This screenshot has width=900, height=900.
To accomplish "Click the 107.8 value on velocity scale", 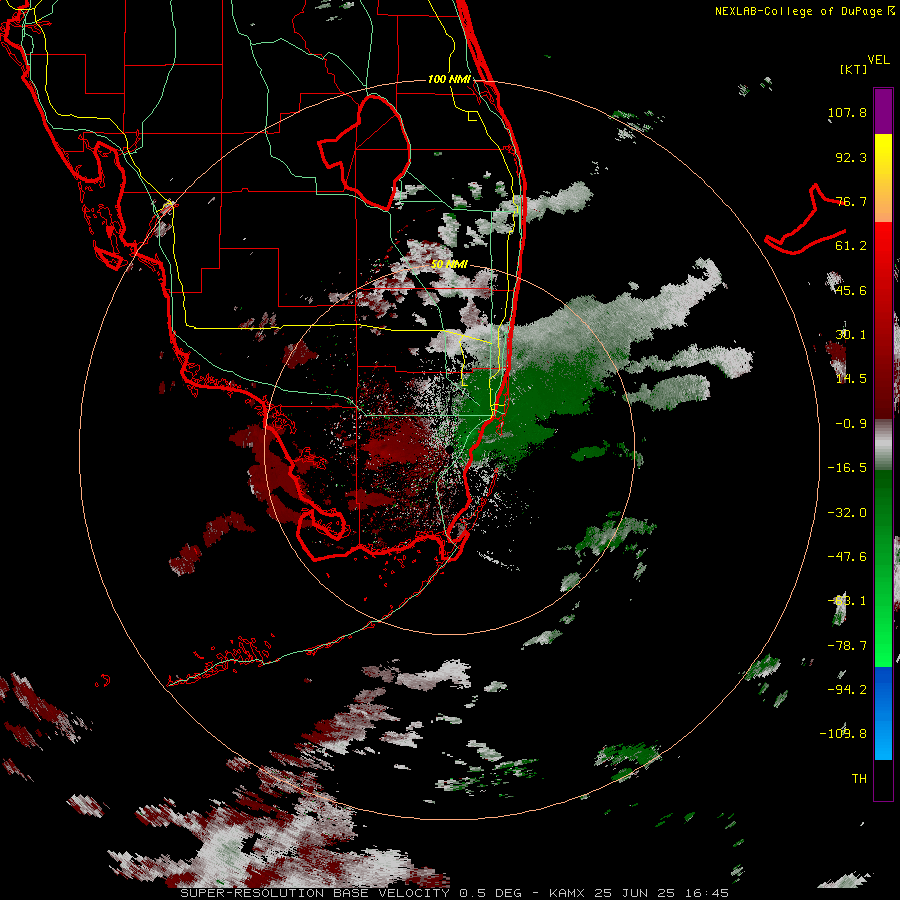I will click(x=847, y=112).
